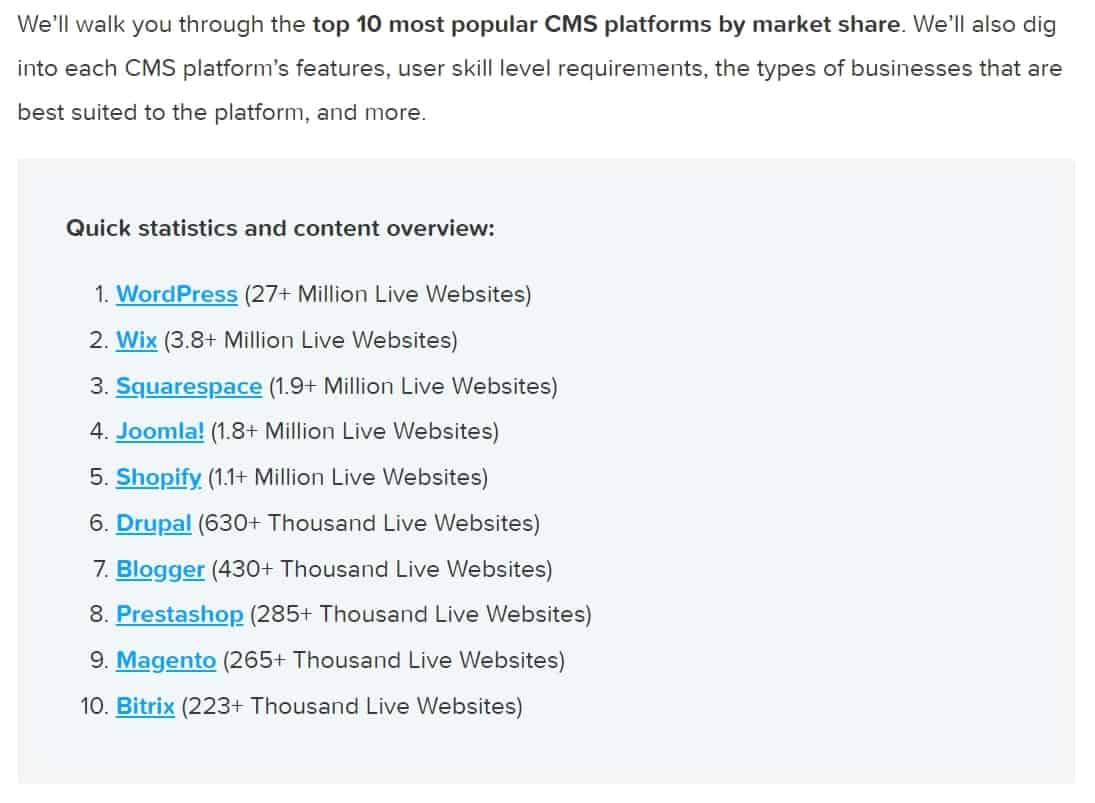Viewport: 1095px width, 803px height.
Task: Click the '265+ Thousand Live Websites' text
Action: click(x=394, y=661)
